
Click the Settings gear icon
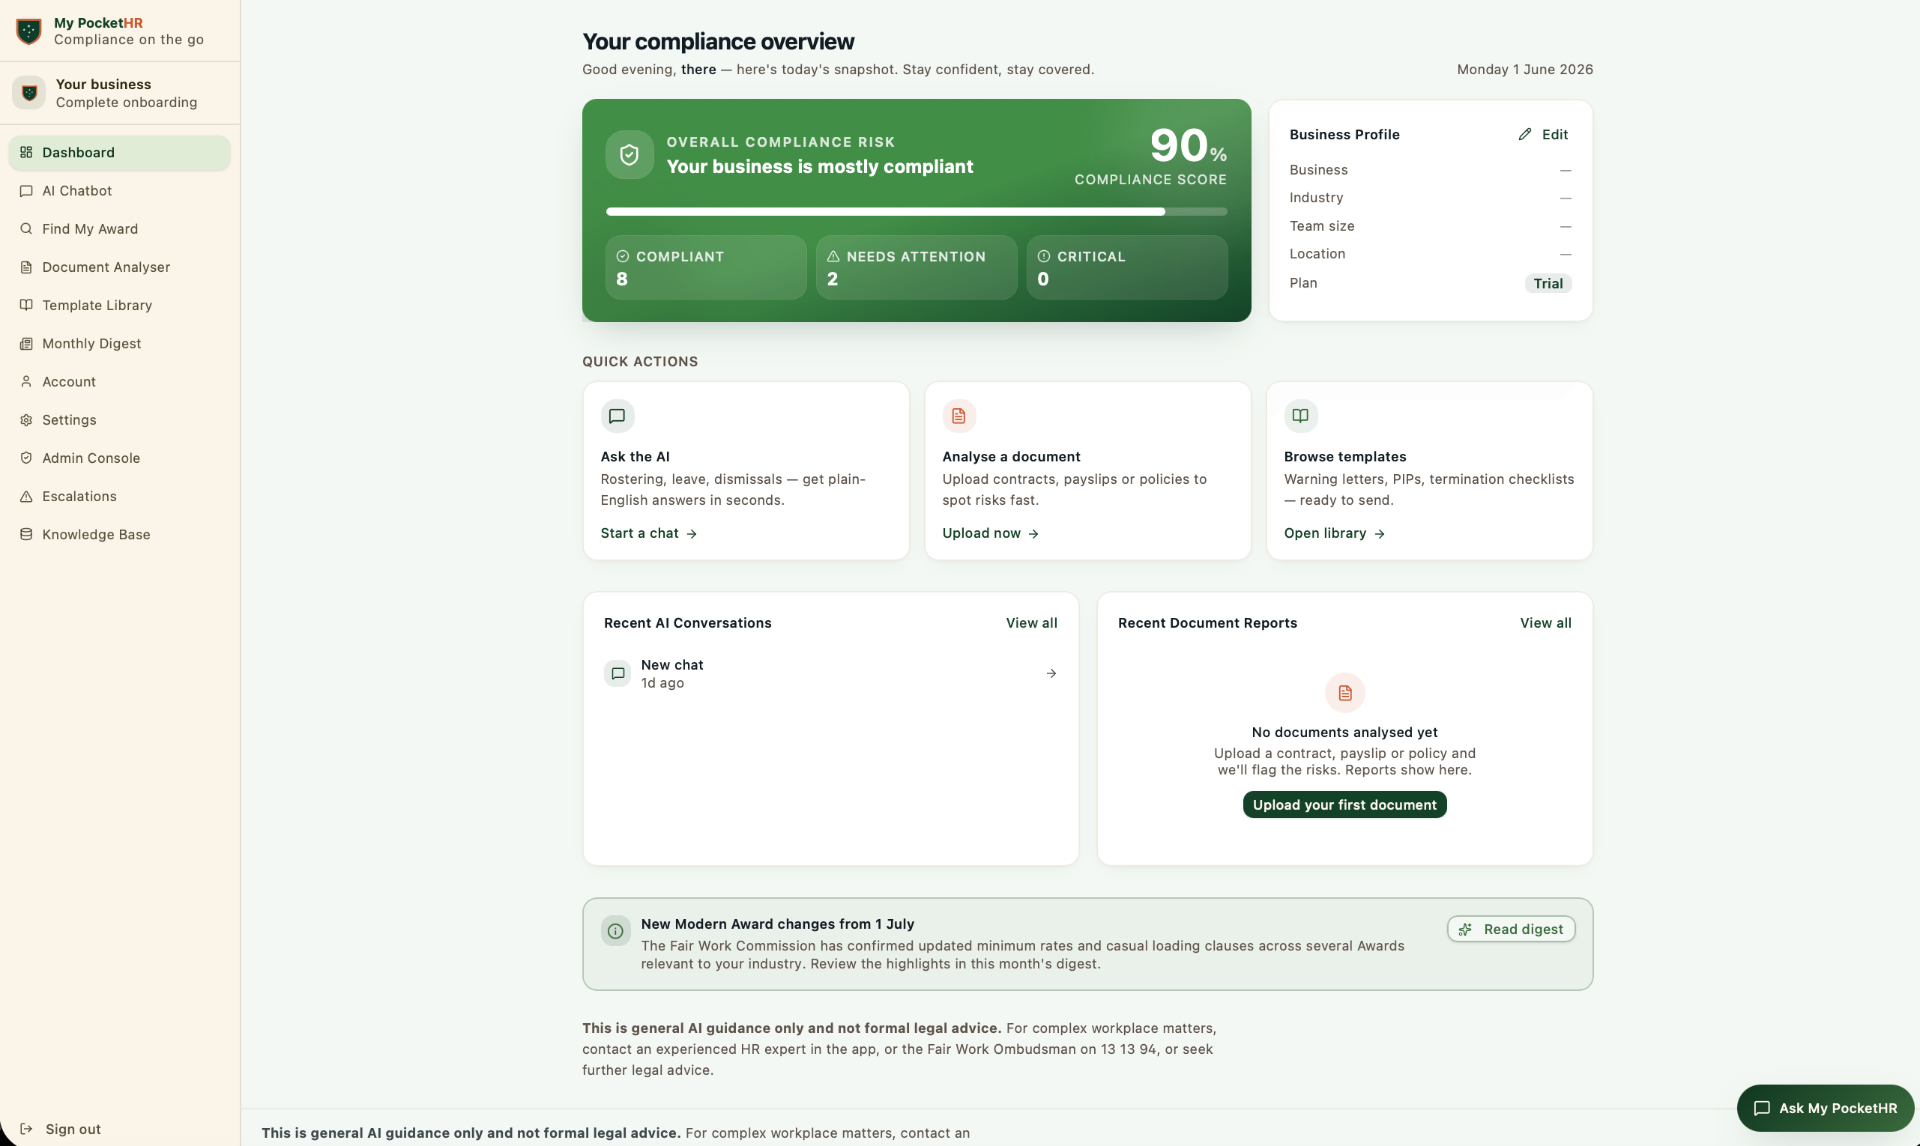coord(26,420)
